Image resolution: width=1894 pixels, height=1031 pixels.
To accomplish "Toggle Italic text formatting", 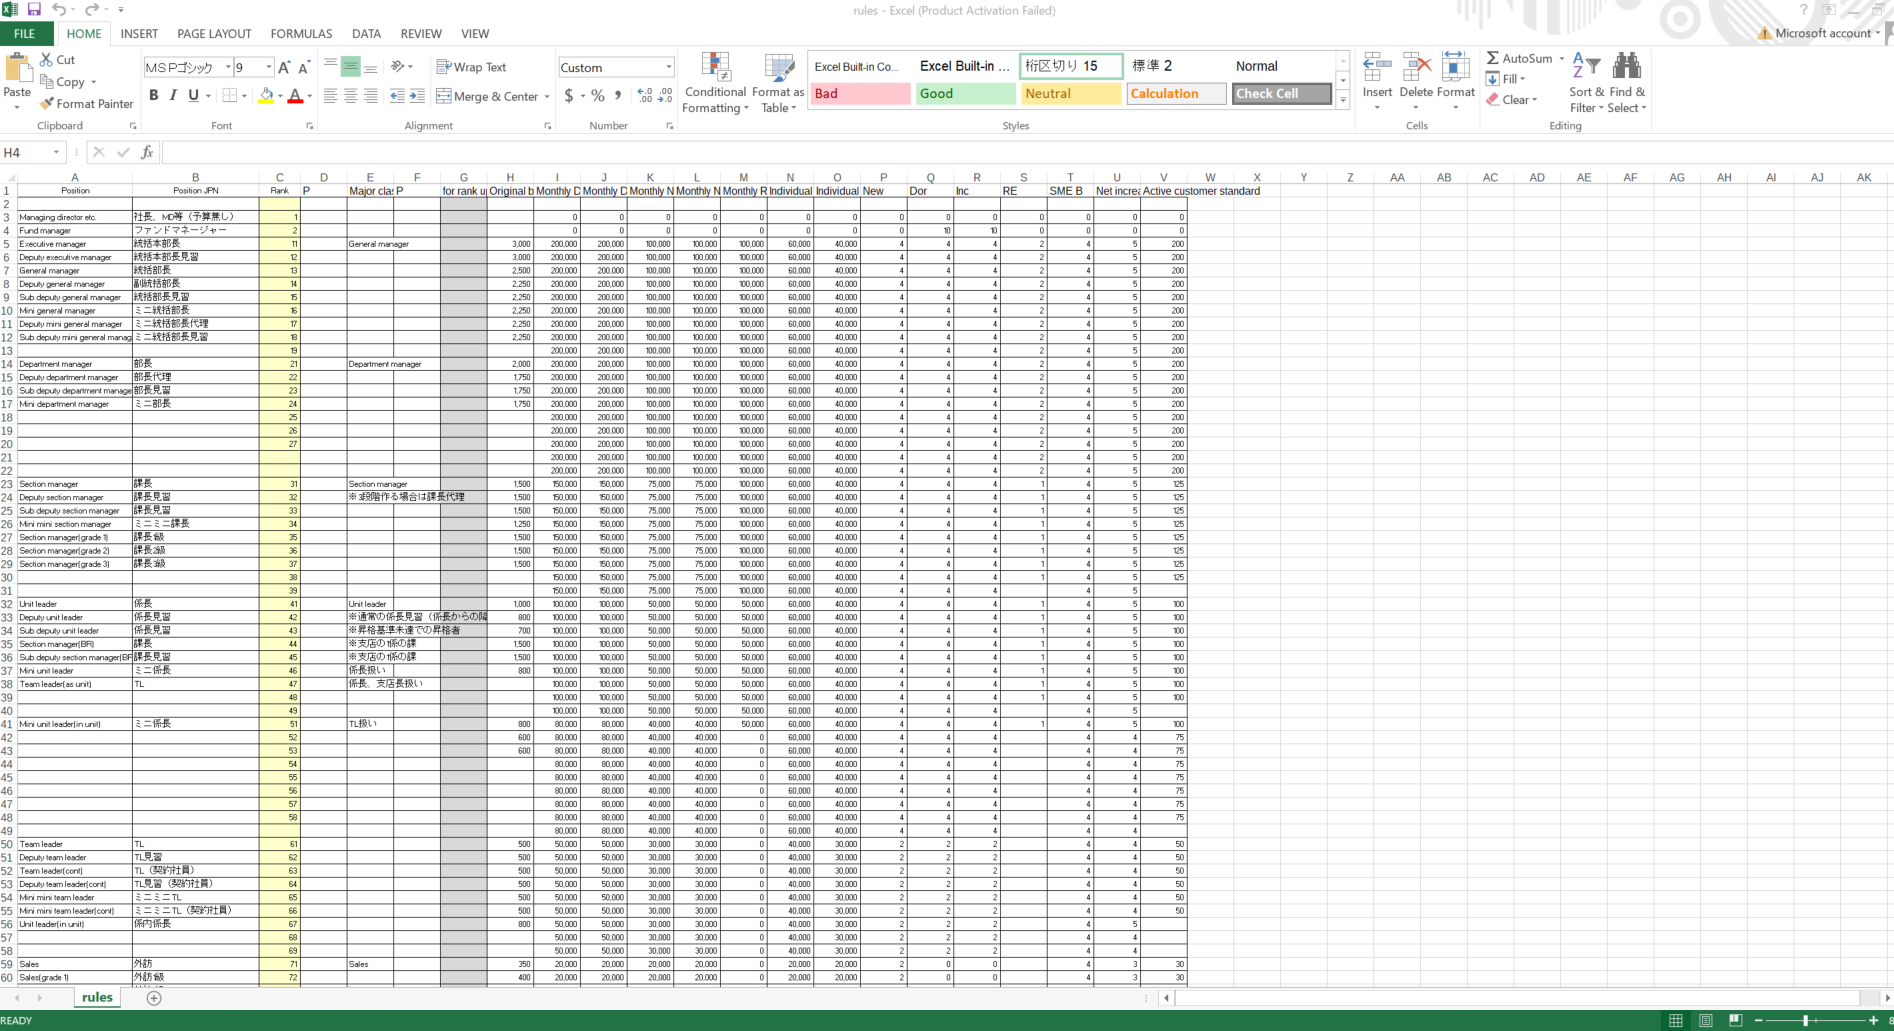I will pyautogui.click(x=173, y=96).
